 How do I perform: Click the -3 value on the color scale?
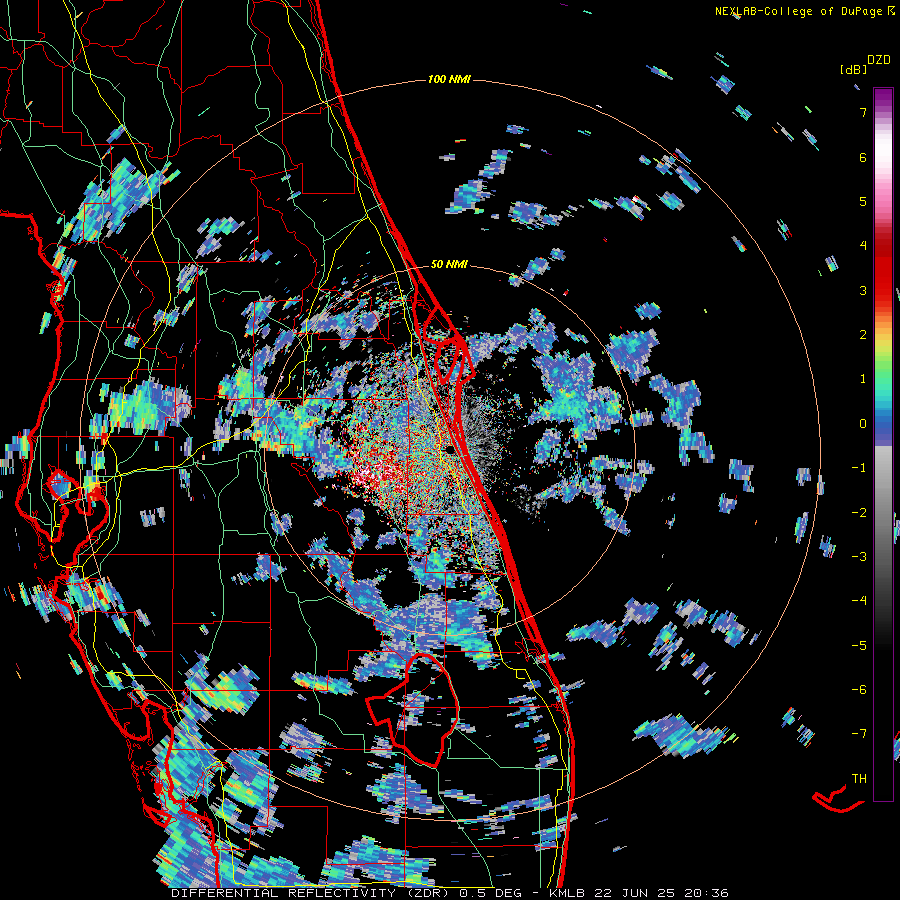(859, 557)
